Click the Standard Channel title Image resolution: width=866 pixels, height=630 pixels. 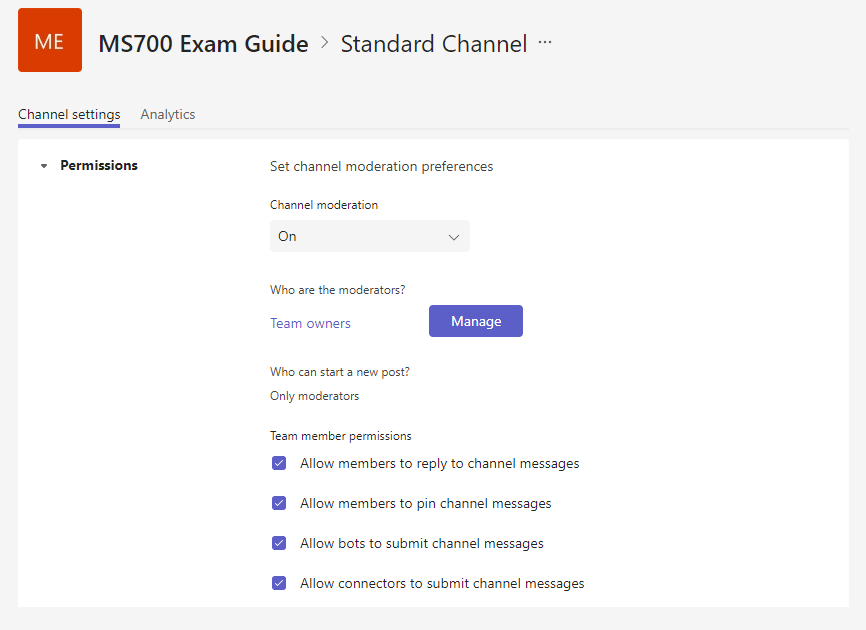[433, 44]
